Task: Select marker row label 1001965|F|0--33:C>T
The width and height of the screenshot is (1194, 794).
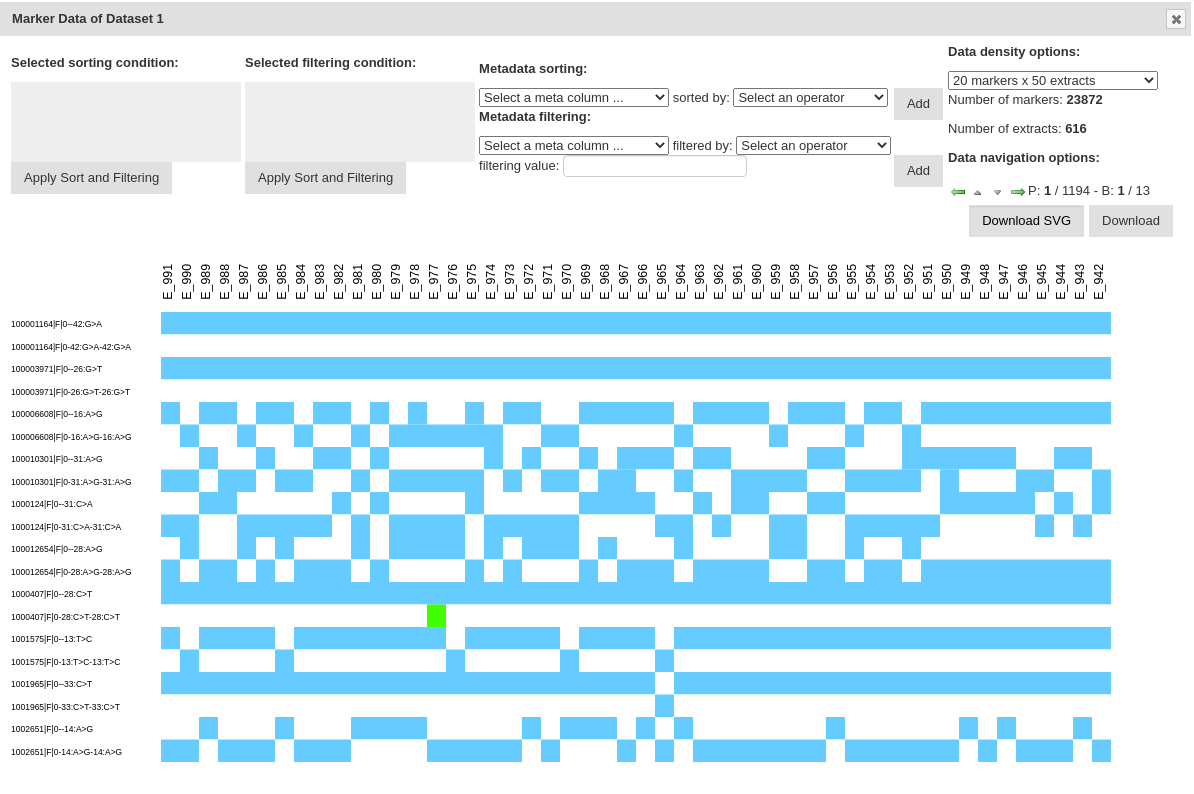Action: [52, 684]
